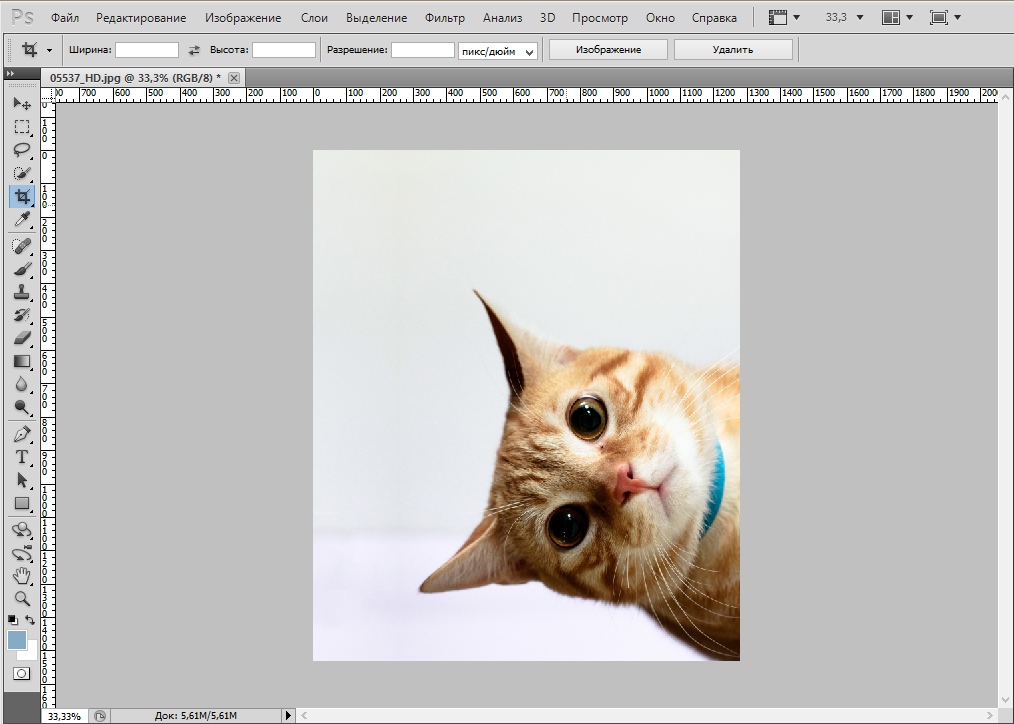Select the Move tool

(x=21, y=103)
